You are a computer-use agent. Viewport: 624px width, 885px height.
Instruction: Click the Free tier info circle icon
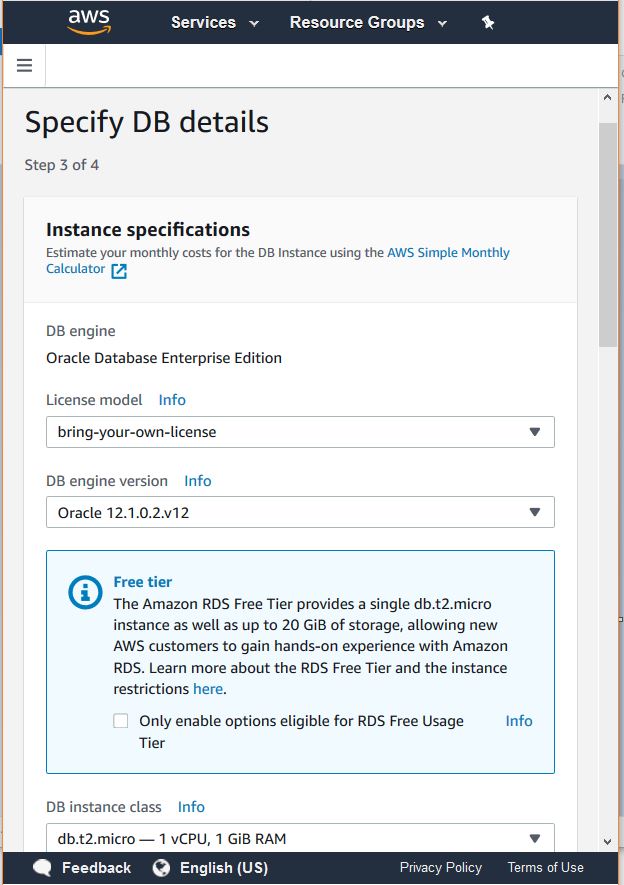85,592
